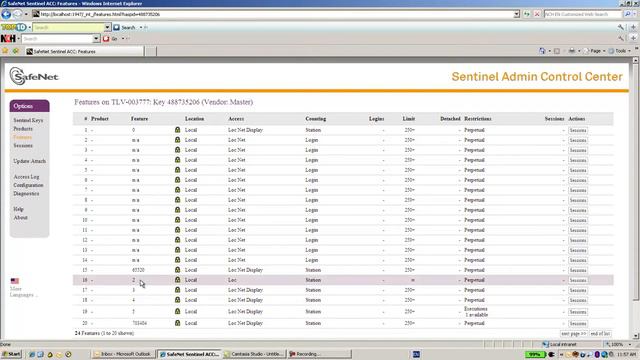Click the Favorites star icon

coord(5,51)
